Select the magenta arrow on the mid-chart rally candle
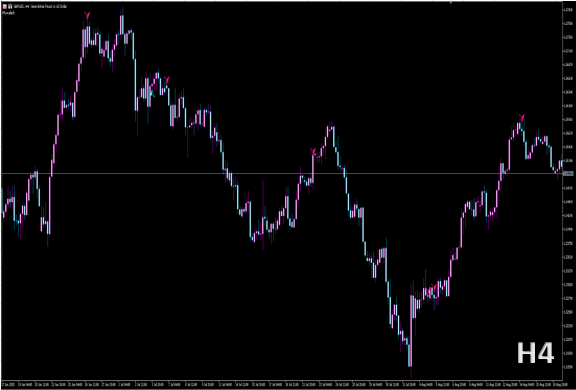This screenshot has height=390, width=576. click(313, 151)
